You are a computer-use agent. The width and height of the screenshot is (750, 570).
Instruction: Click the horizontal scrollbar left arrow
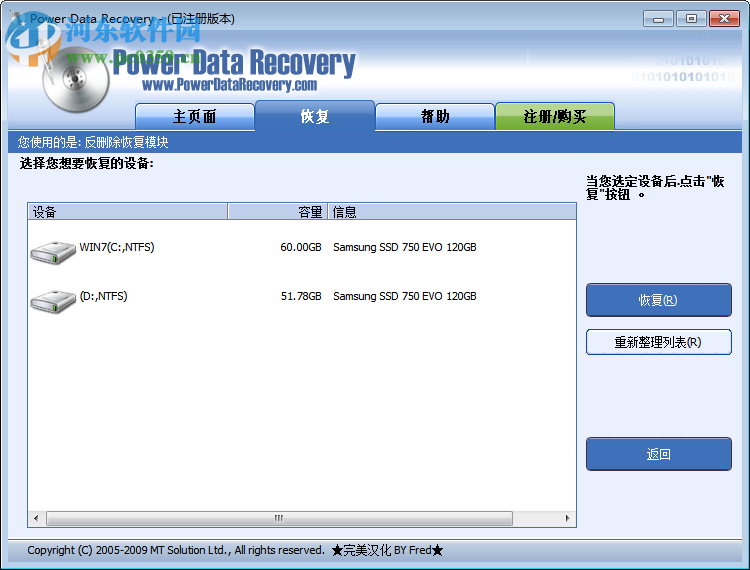point(36,518)
